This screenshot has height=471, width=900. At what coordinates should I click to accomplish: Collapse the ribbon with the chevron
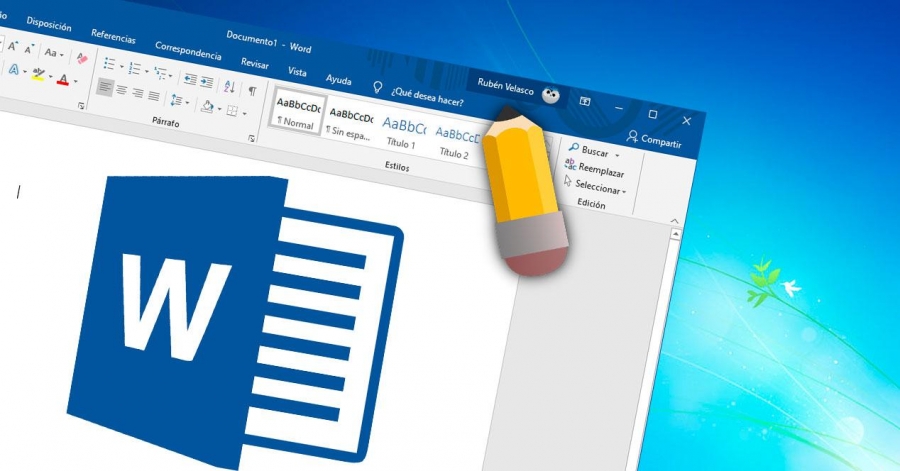[674, 221]
